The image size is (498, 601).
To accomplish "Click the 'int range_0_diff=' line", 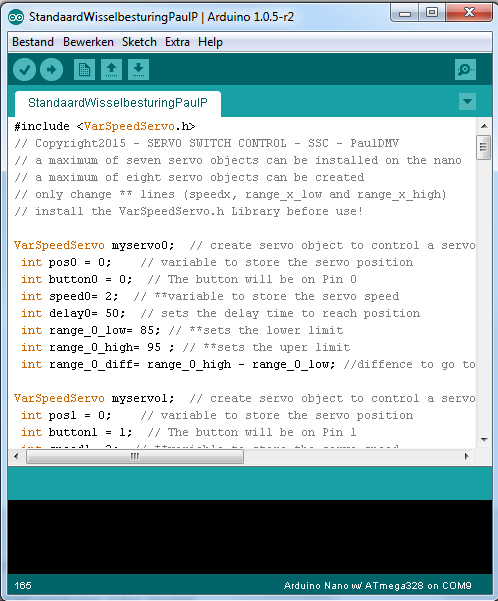I will coord(248,364).
